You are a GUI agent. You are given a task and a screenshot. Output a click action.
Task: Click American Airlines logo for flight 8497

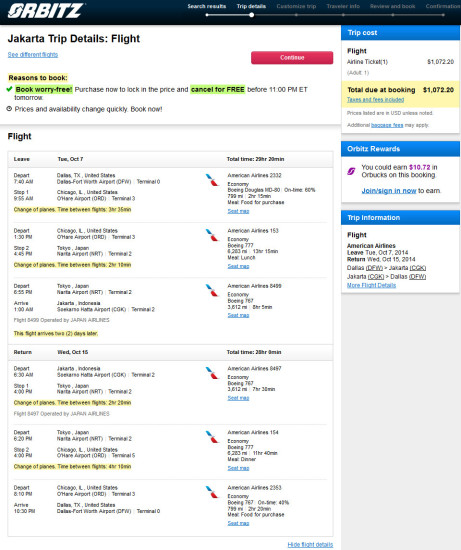(x=212, y=373)
